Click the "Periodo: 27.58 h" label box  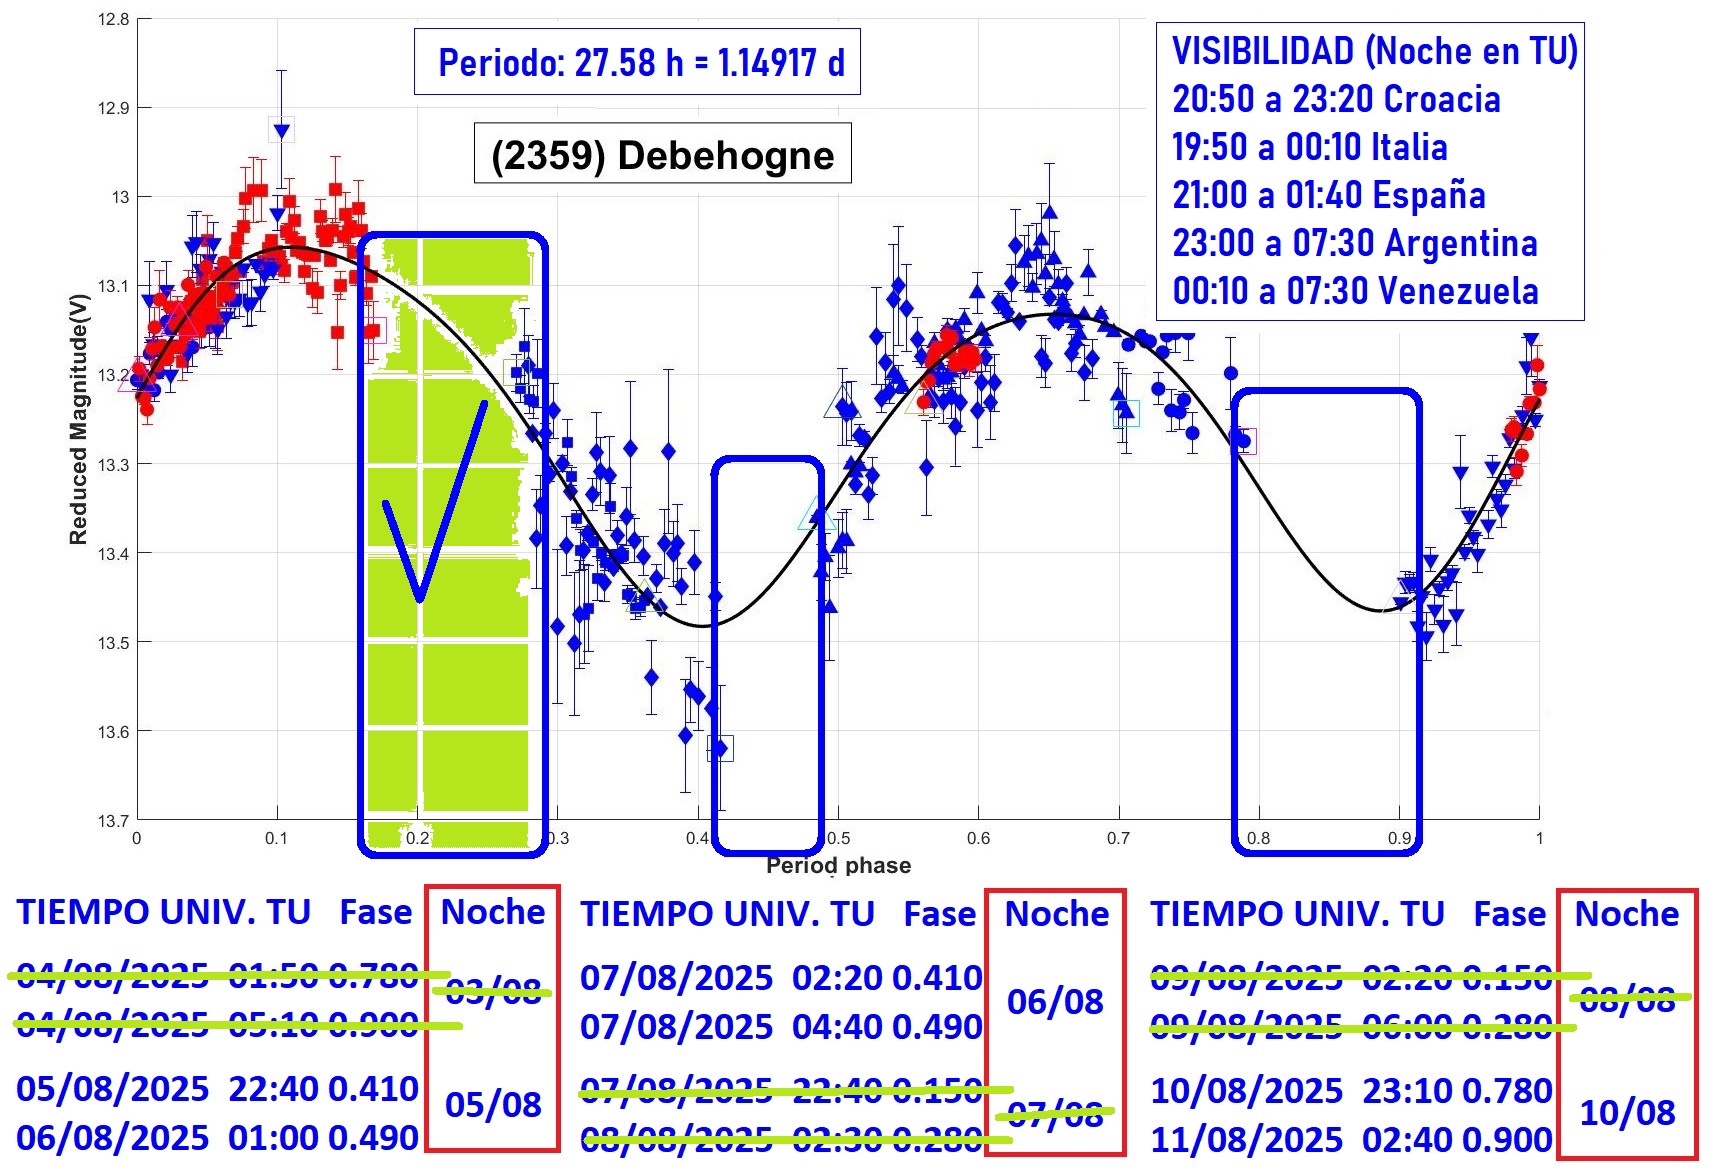(637, 63)
